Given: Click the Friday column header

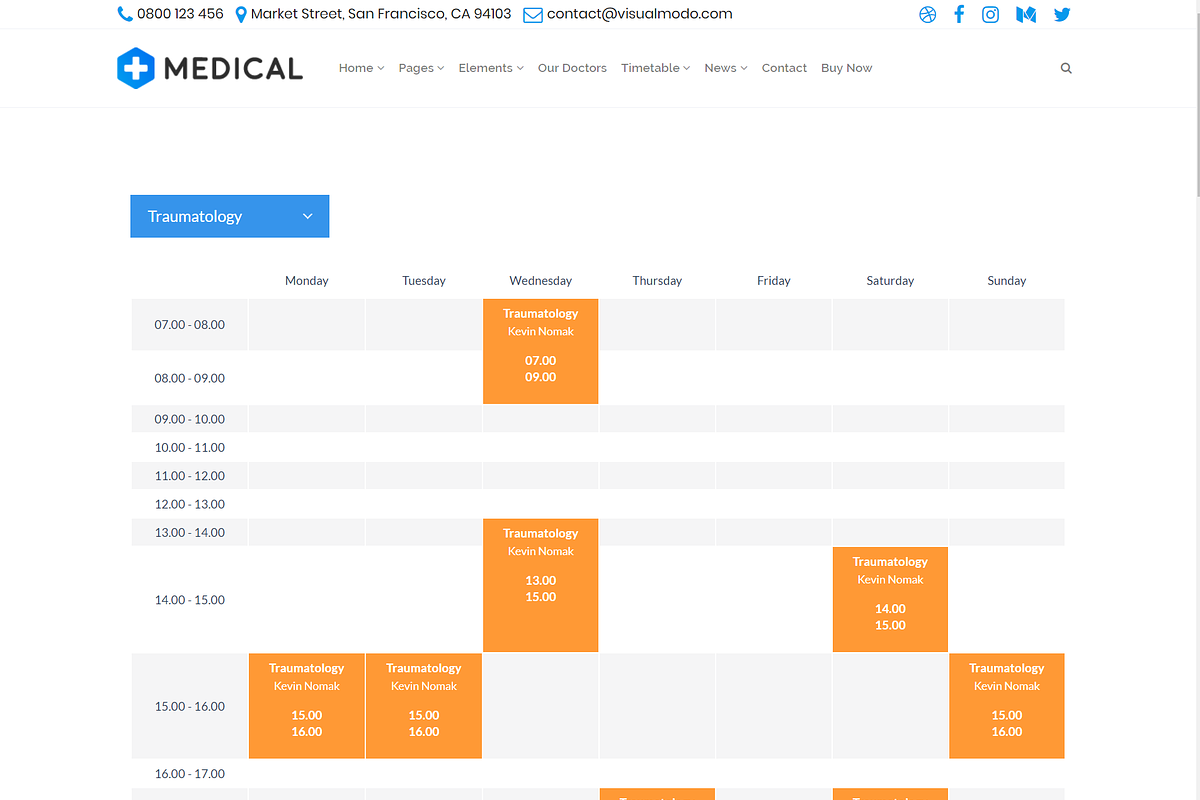Looking at the screenshot, I should tap(774, 281).
